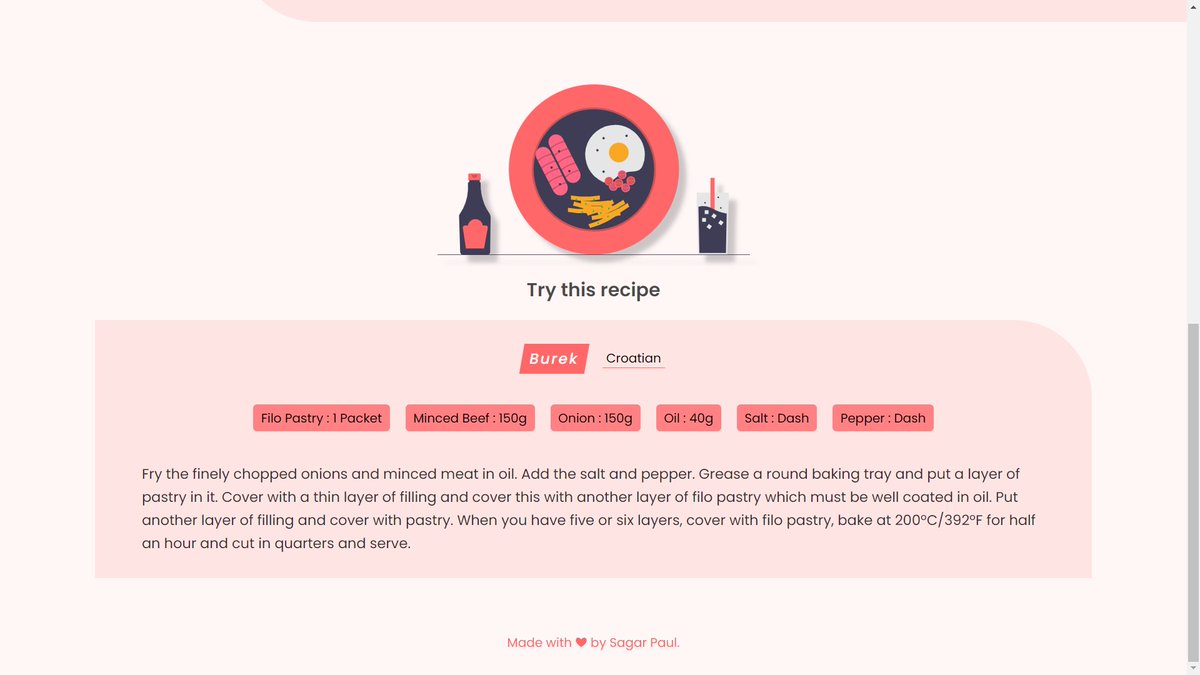Viewport: 1200px width, 675px height.
Task: Open the Croatian cuisine link
Action: click(633, 358)
